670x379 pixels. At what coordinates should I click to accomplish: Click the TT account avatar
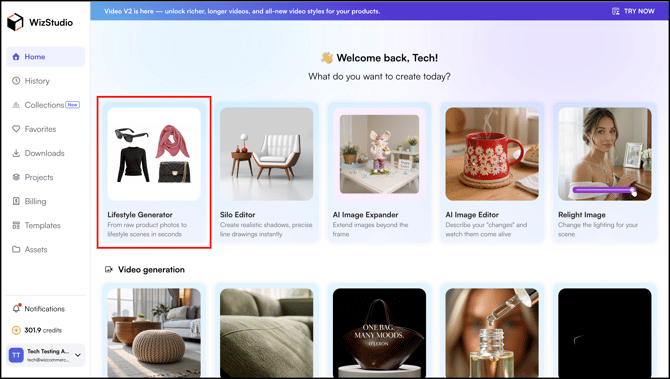tap(16, 355)
